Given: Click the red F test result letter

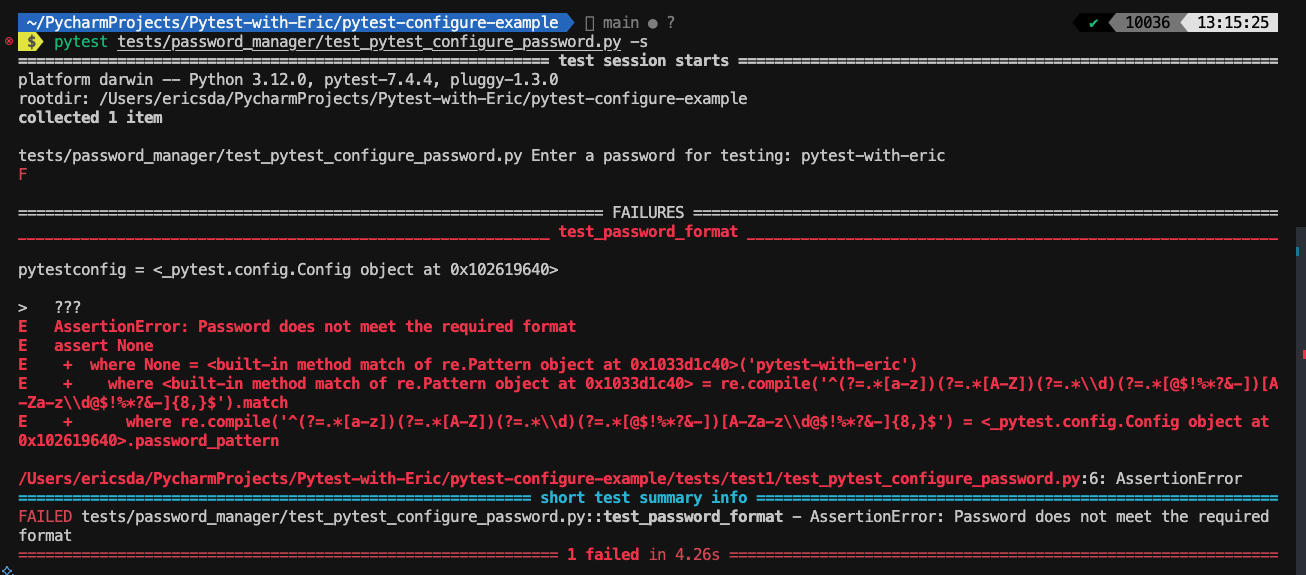Looking at the screenshot, I should pyautogui.click(x=23, y=174).
